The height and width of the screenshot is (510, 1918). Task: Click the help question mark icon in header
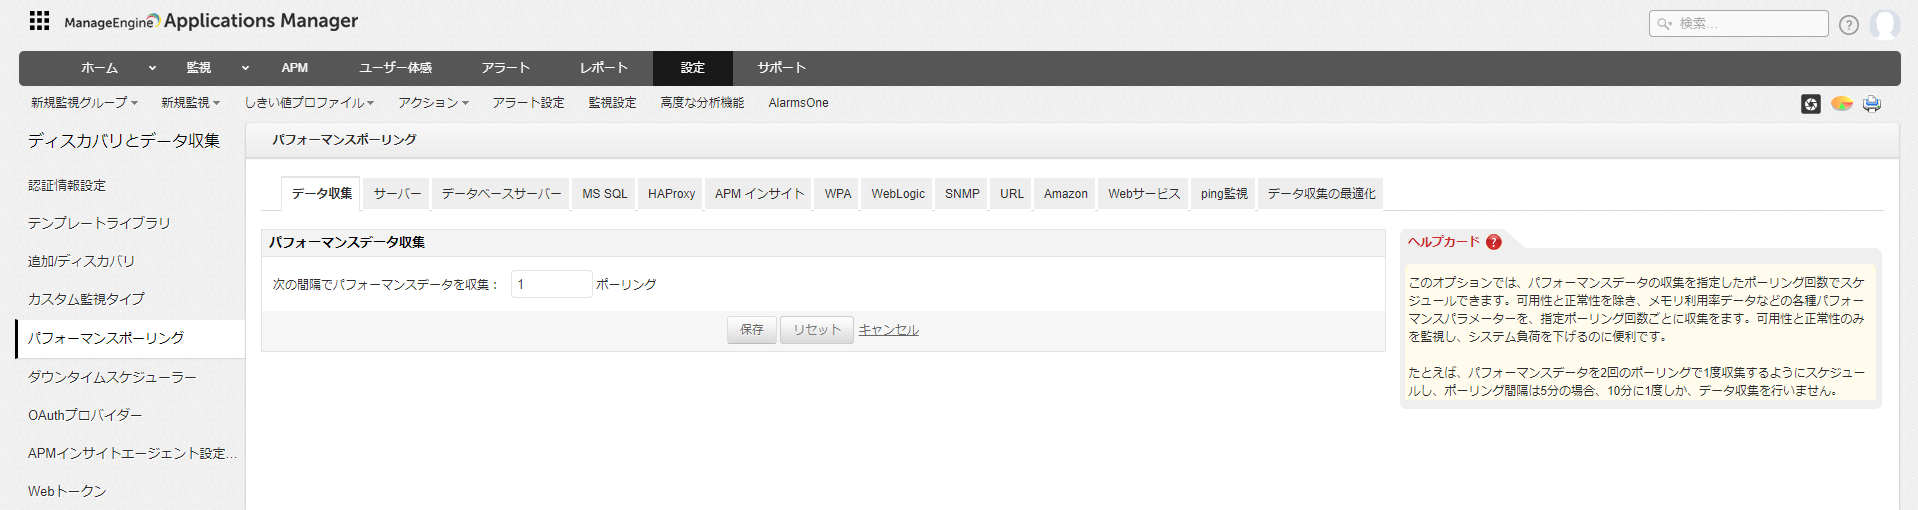pyautogui.click(x=1848, y=25)
